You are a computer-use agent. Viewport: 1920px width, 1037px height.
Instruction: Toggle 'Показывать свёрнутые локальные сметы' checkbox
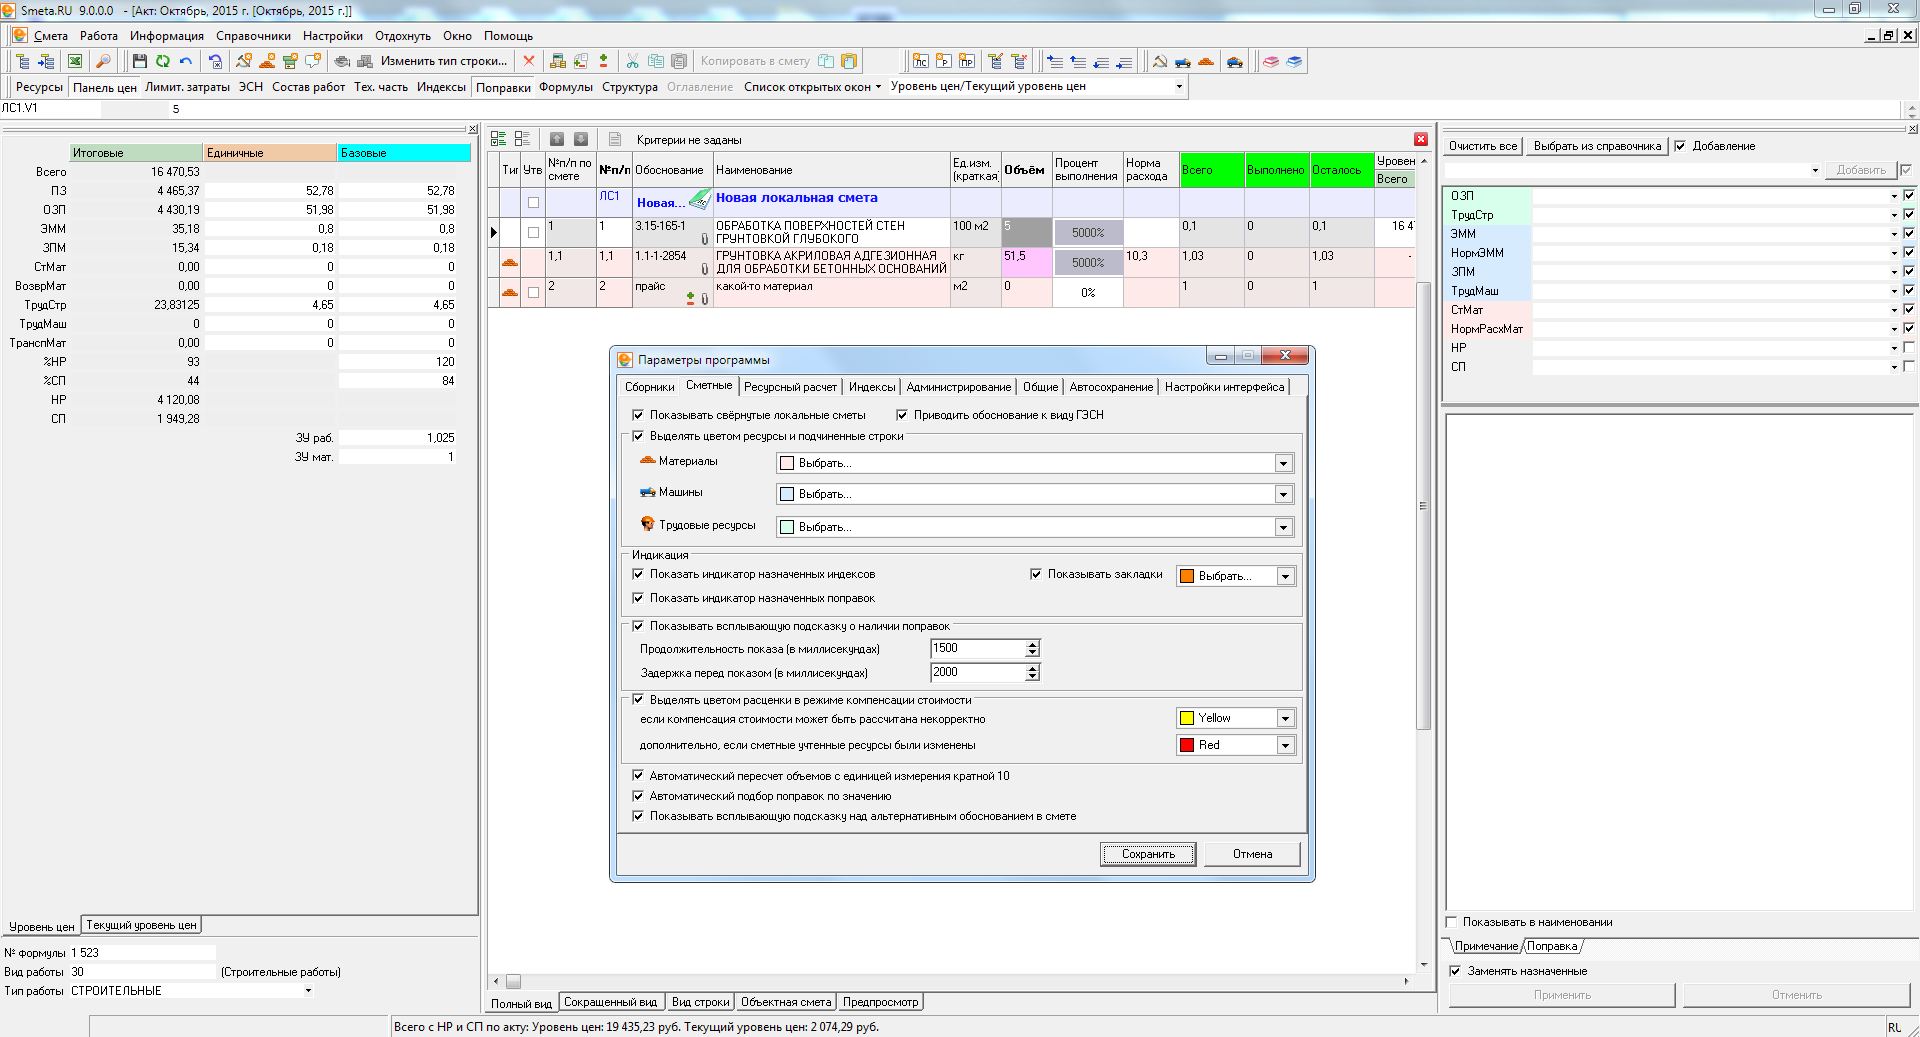pos(638,415)
